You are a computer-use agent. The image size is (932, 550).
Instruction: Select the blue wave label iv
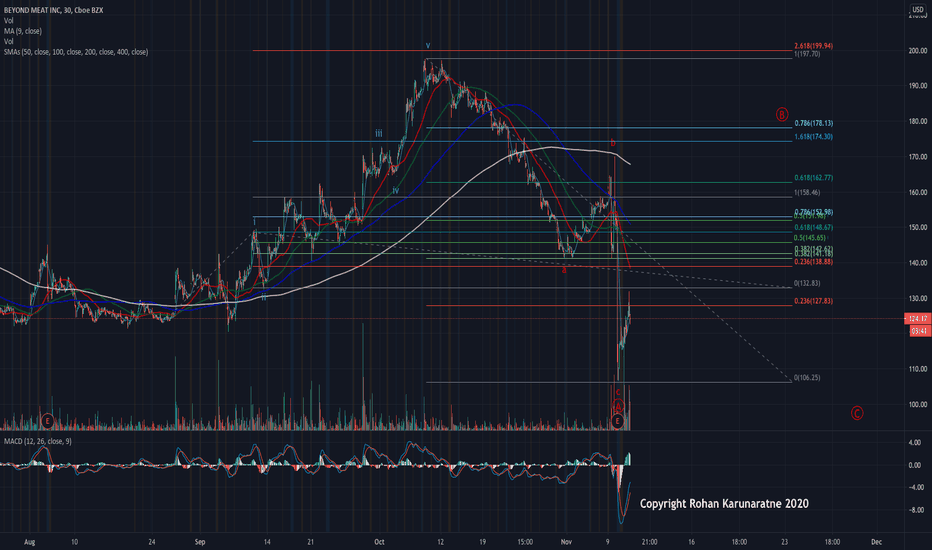click(395, 191)
